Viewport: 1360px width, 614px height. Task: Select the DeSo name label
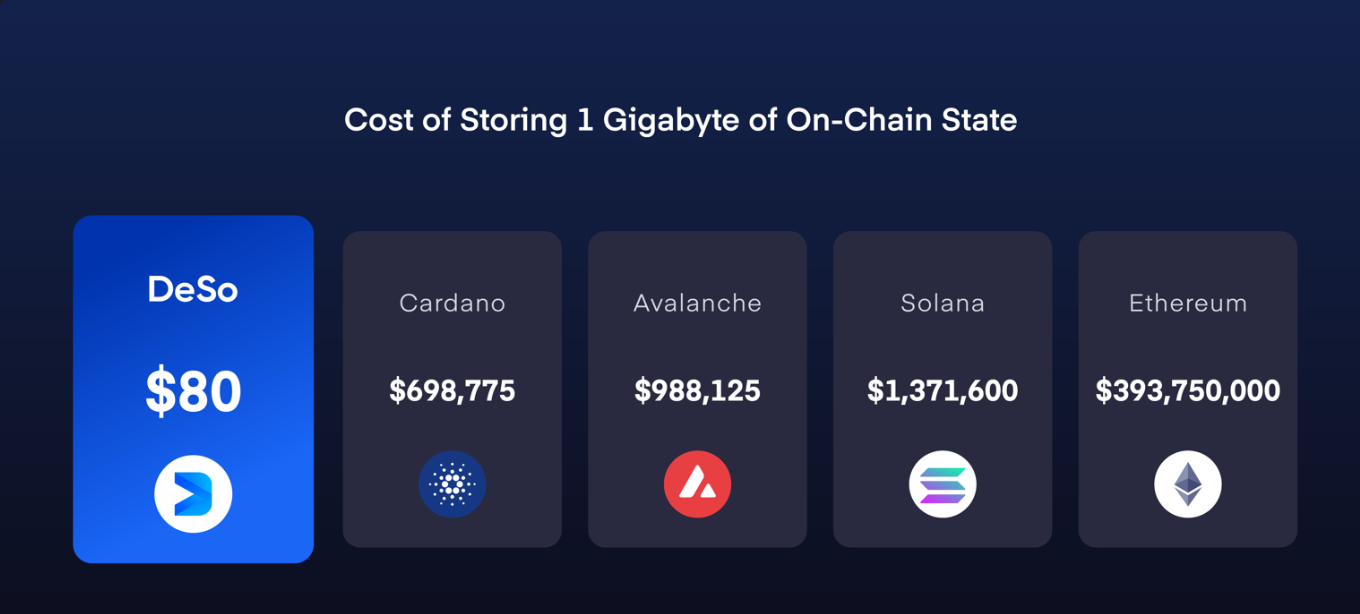tap(193, 290)
